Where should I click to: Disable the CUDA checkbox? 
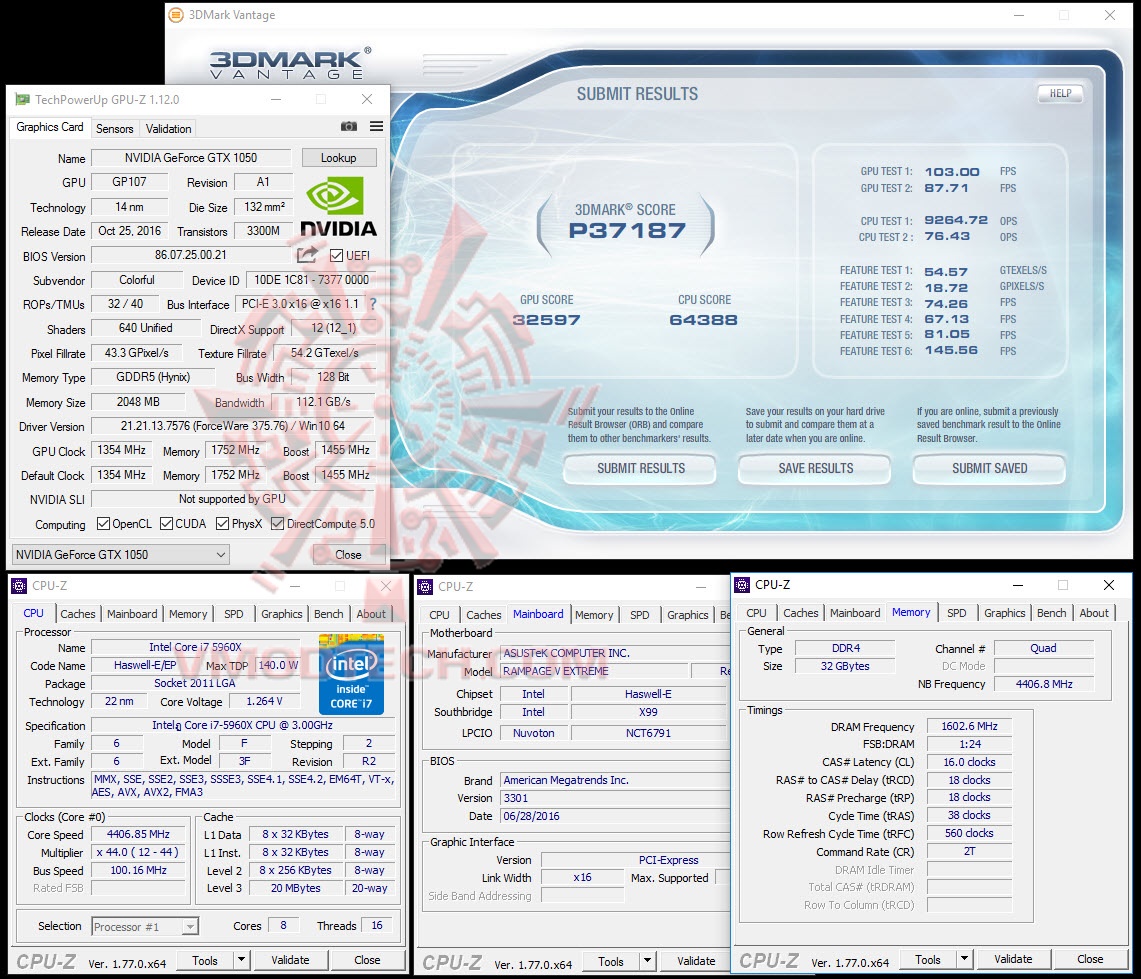tap(165, 523)
